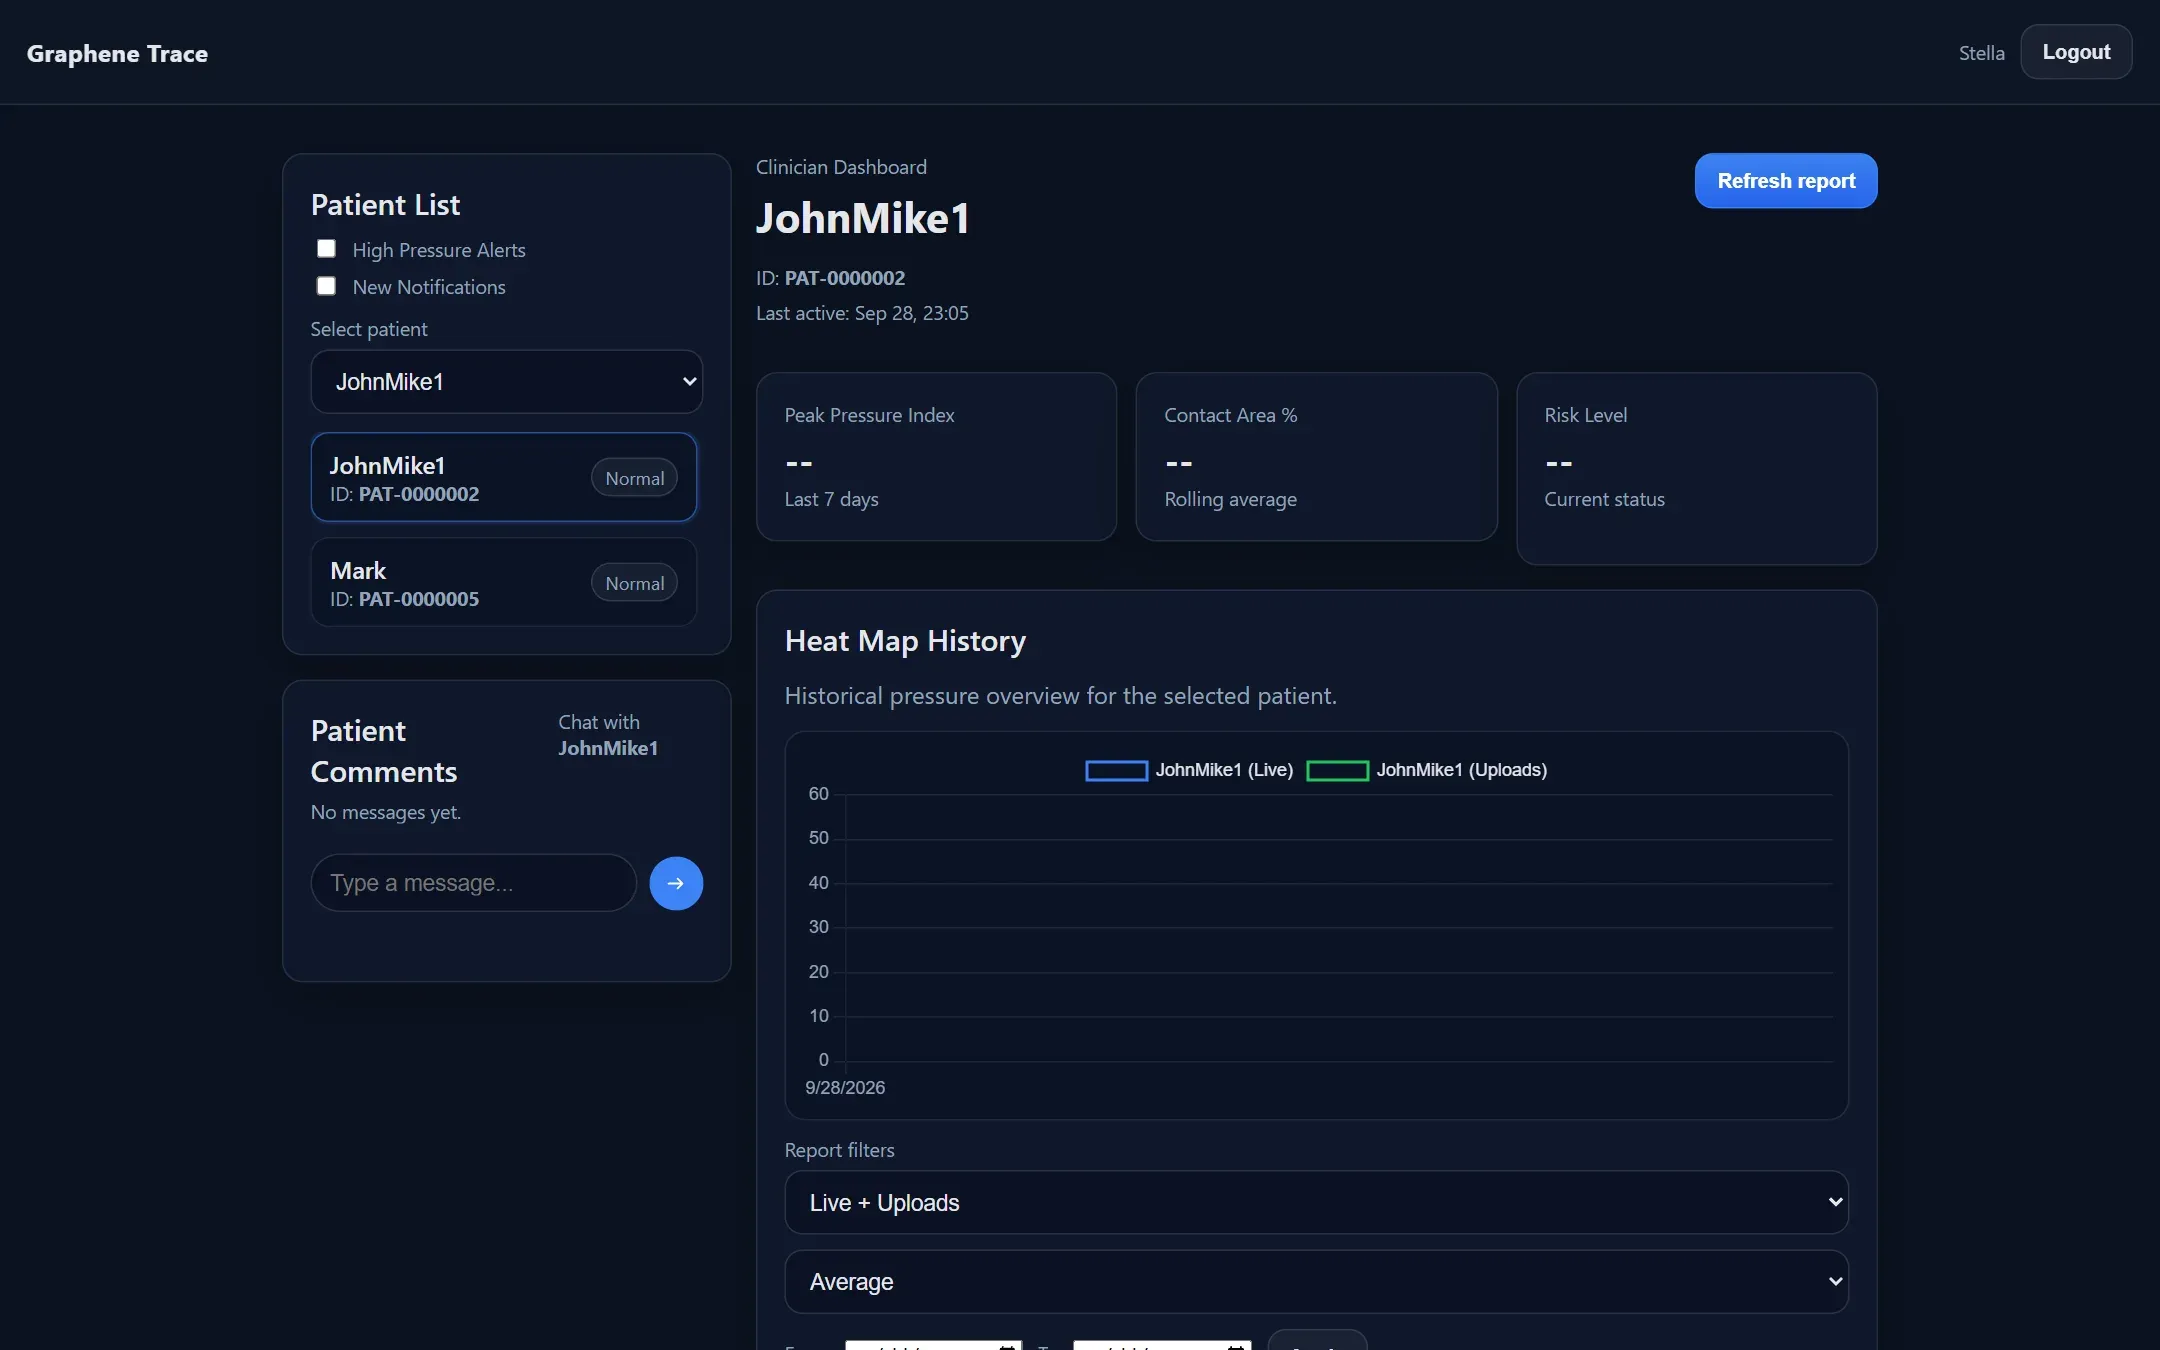Click y-axis value 60 on chart

point(818,794)
